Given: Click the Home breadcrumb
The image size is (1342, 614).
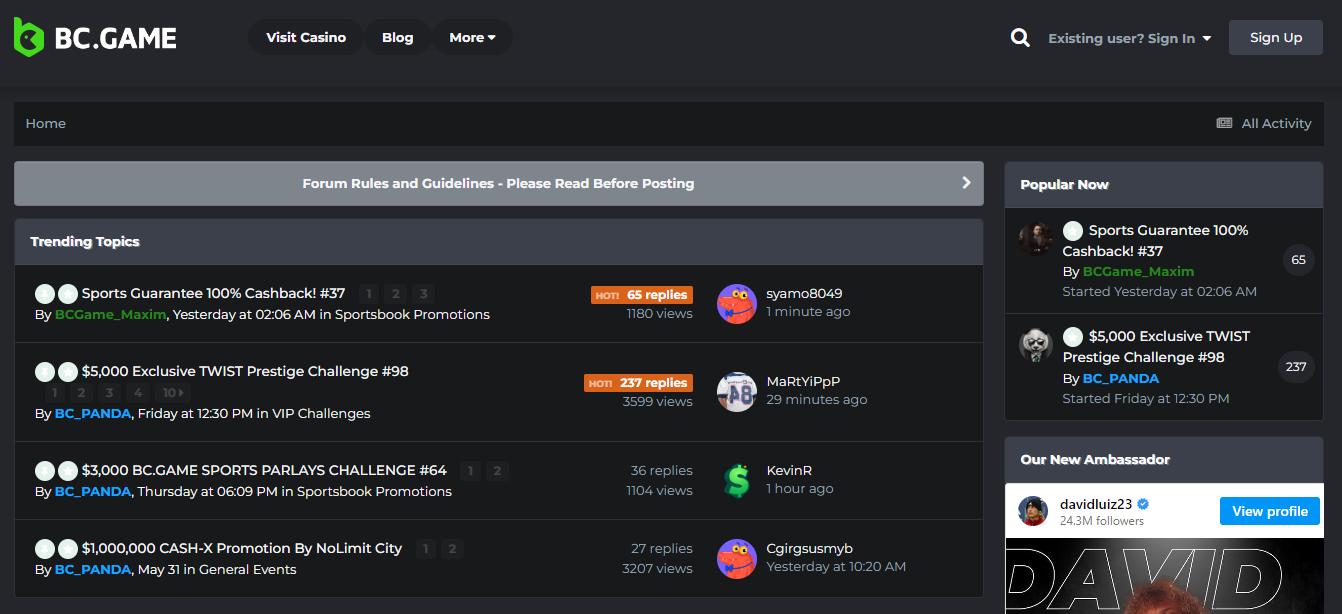Looking at the screenshot, I should (x=46, y=123).
